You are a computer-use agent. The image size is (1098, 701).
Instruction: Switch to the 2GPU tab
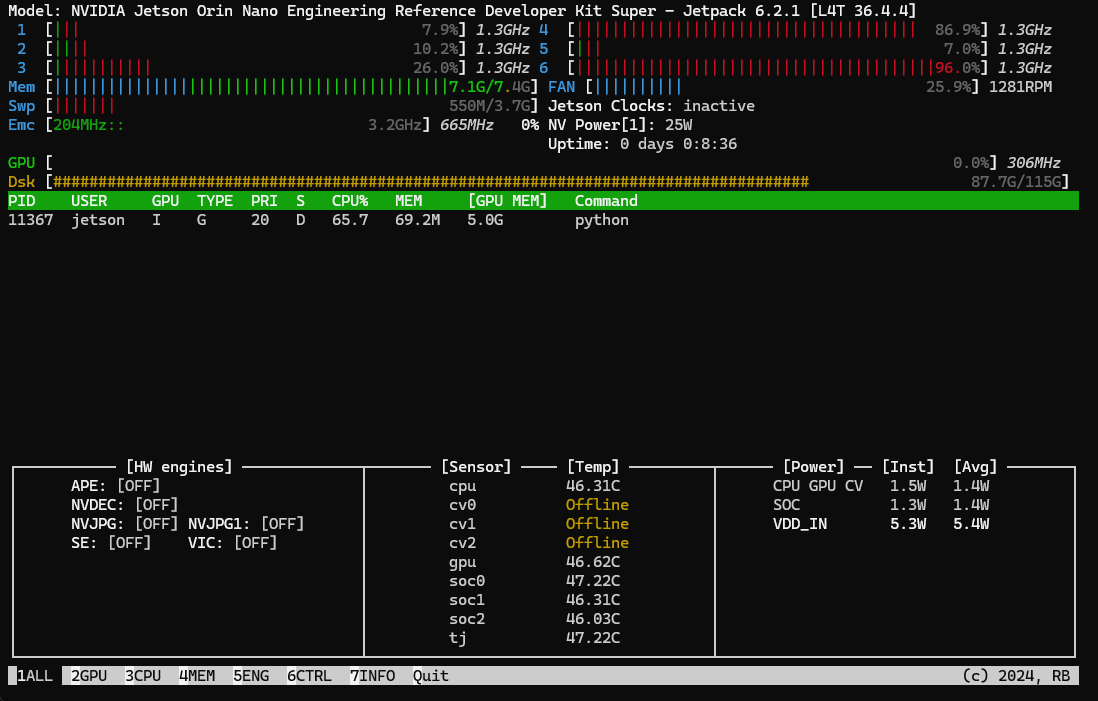[88, 676]
